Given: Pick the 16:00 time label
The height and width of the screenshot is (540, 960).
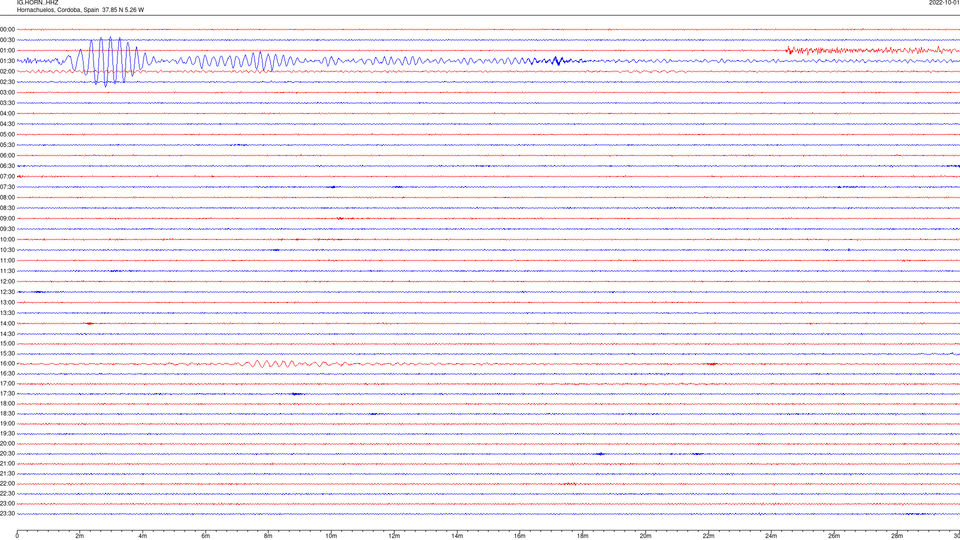Looking at the screenshot, I should [x=7, y=364].
